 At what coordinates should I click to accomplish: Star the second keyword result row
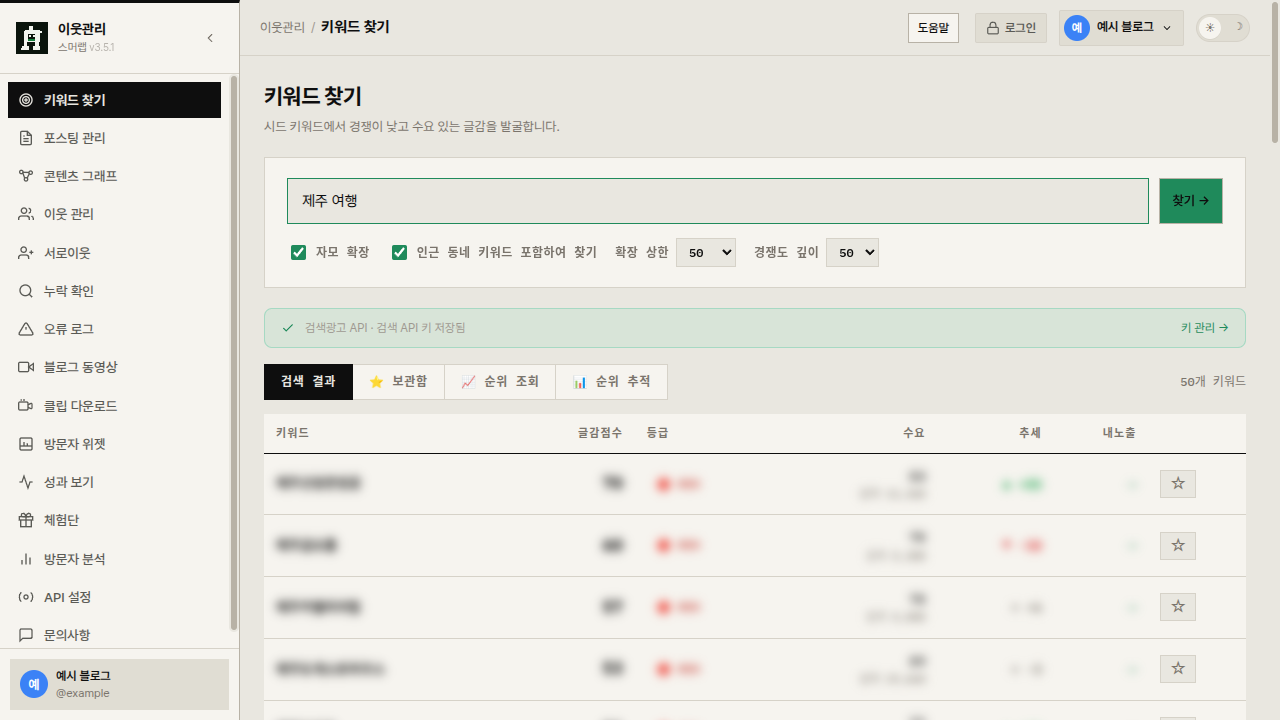click(1178, 546)
